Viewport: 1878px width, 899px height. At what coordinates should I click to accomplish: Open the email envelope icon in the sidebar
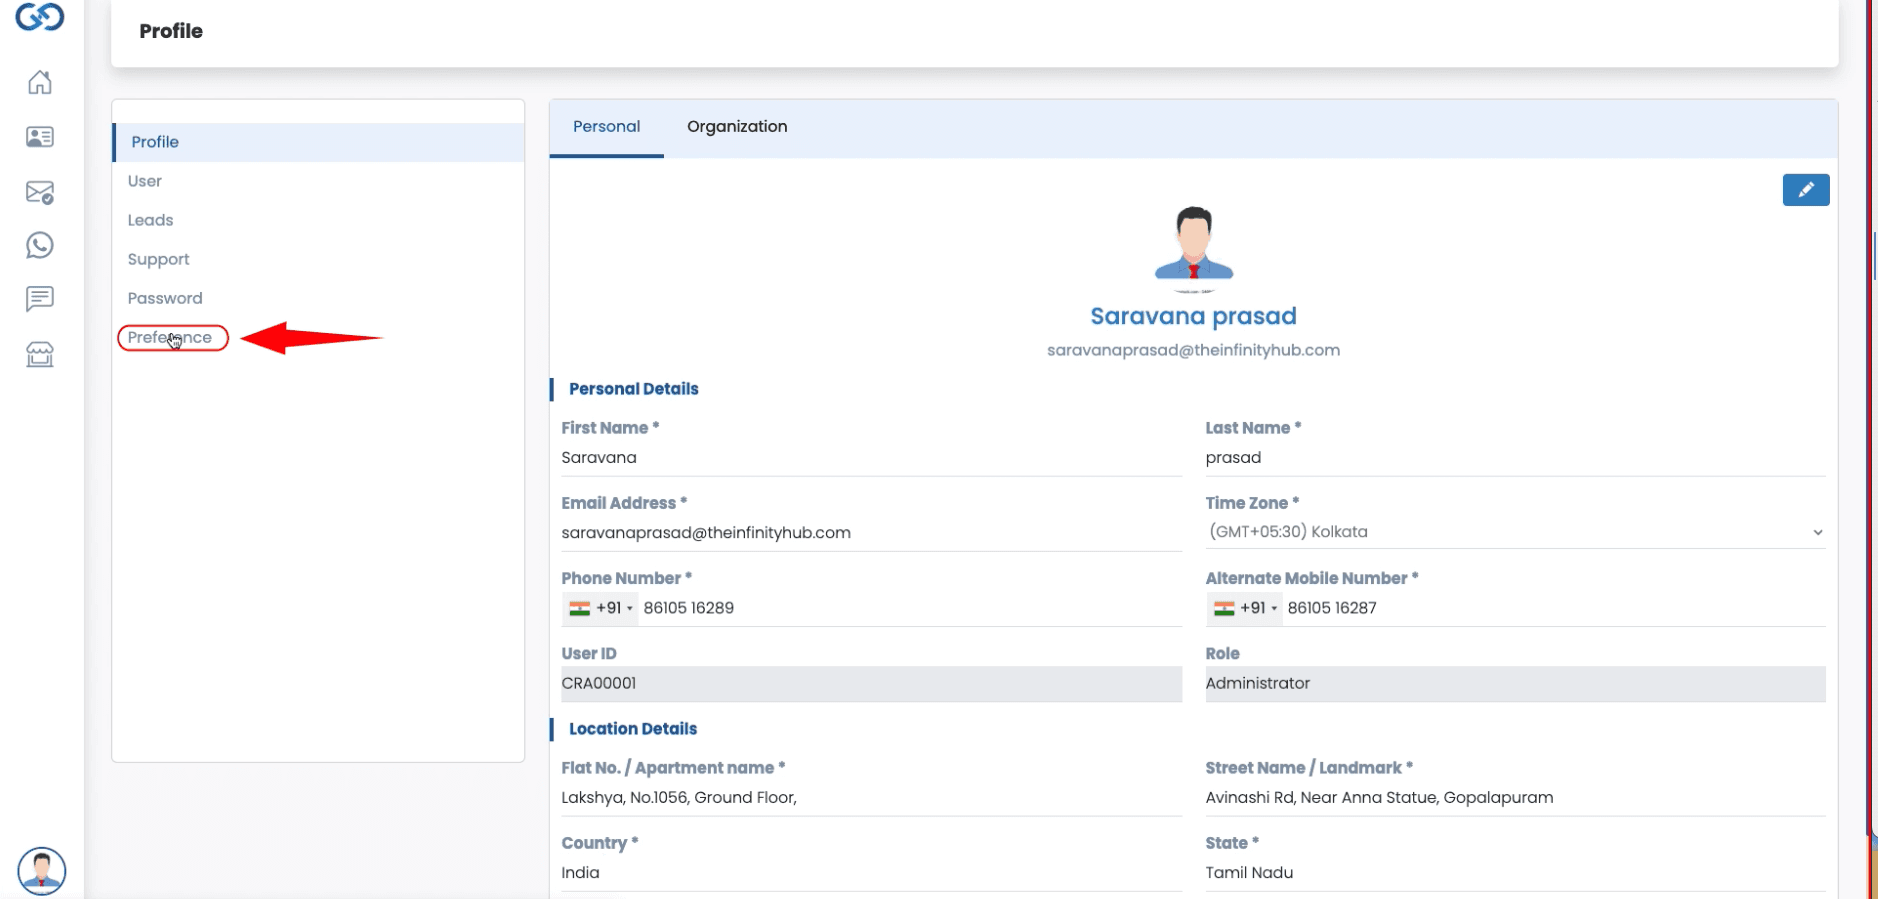tap(40, 192)
